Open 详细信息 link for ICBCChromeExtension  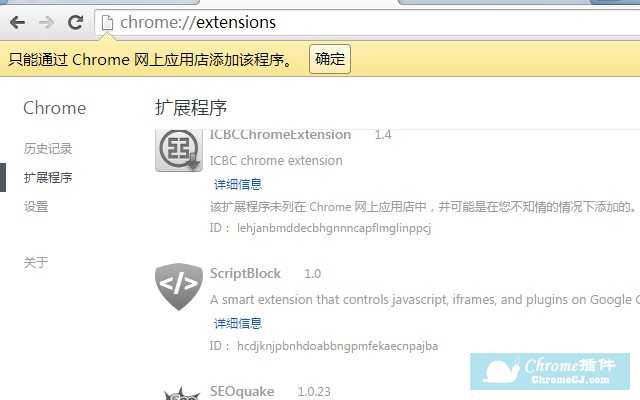(238, 184)
